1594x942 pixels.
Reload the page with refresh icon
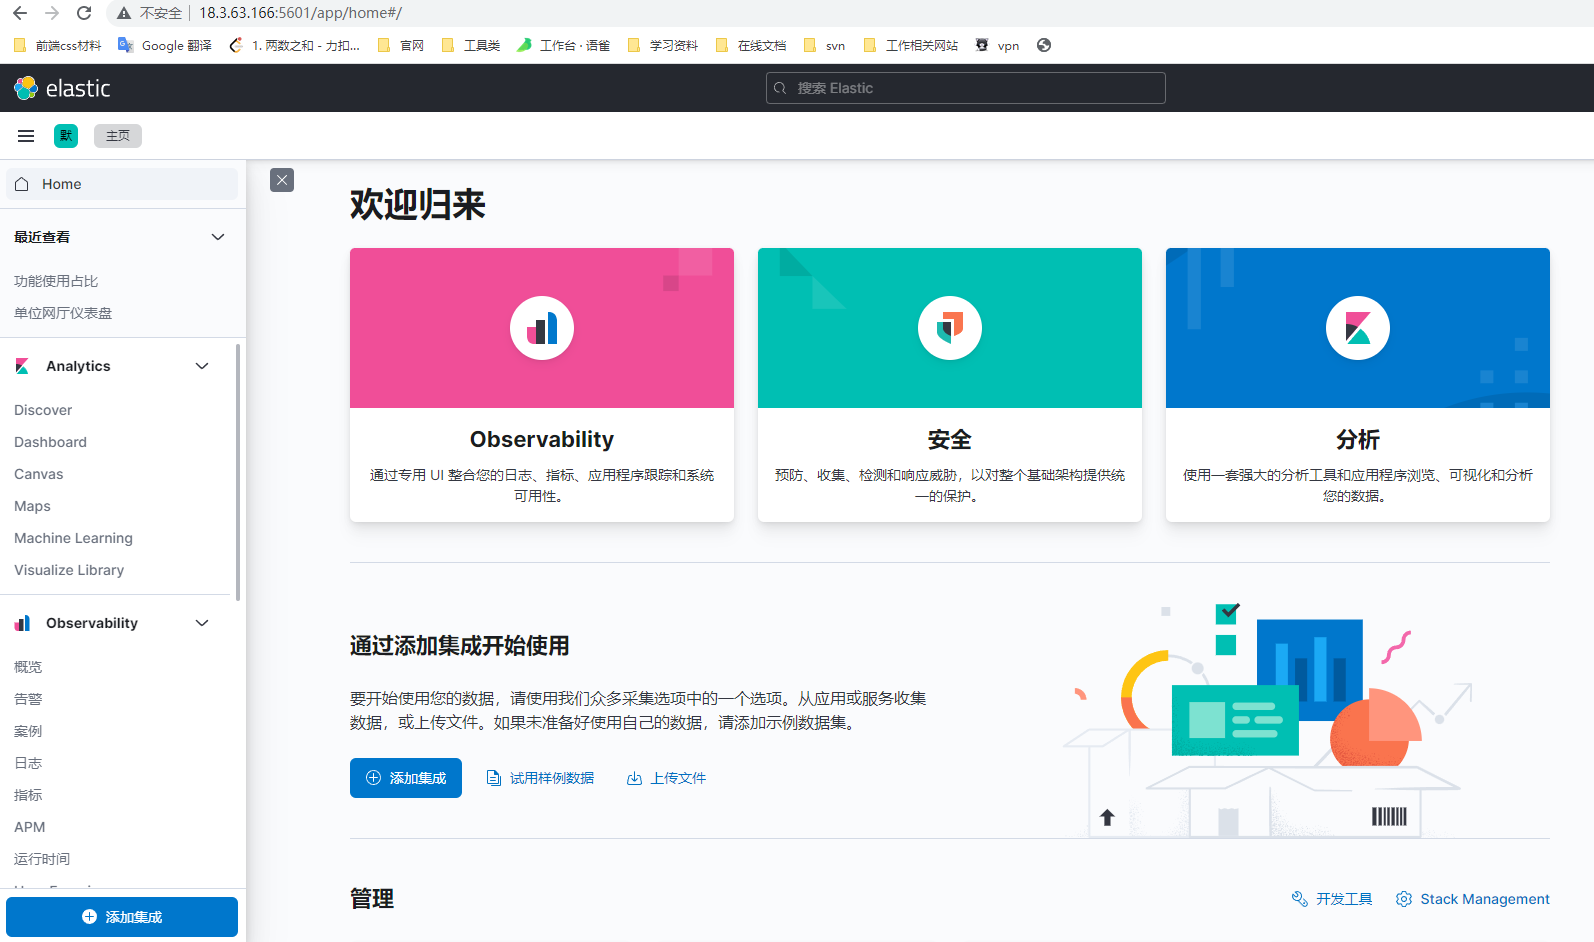point(84,13)
